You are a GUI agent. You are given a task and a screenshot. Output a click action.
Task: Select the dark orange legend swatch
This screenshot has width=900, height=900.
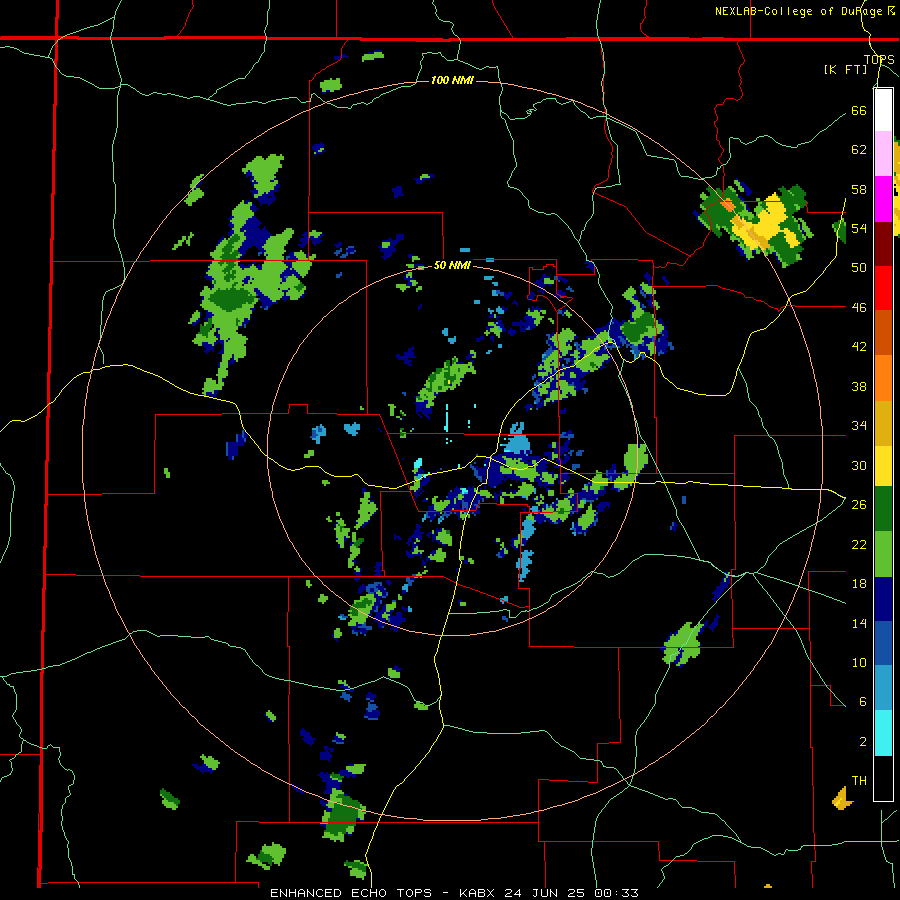(883, 333)
